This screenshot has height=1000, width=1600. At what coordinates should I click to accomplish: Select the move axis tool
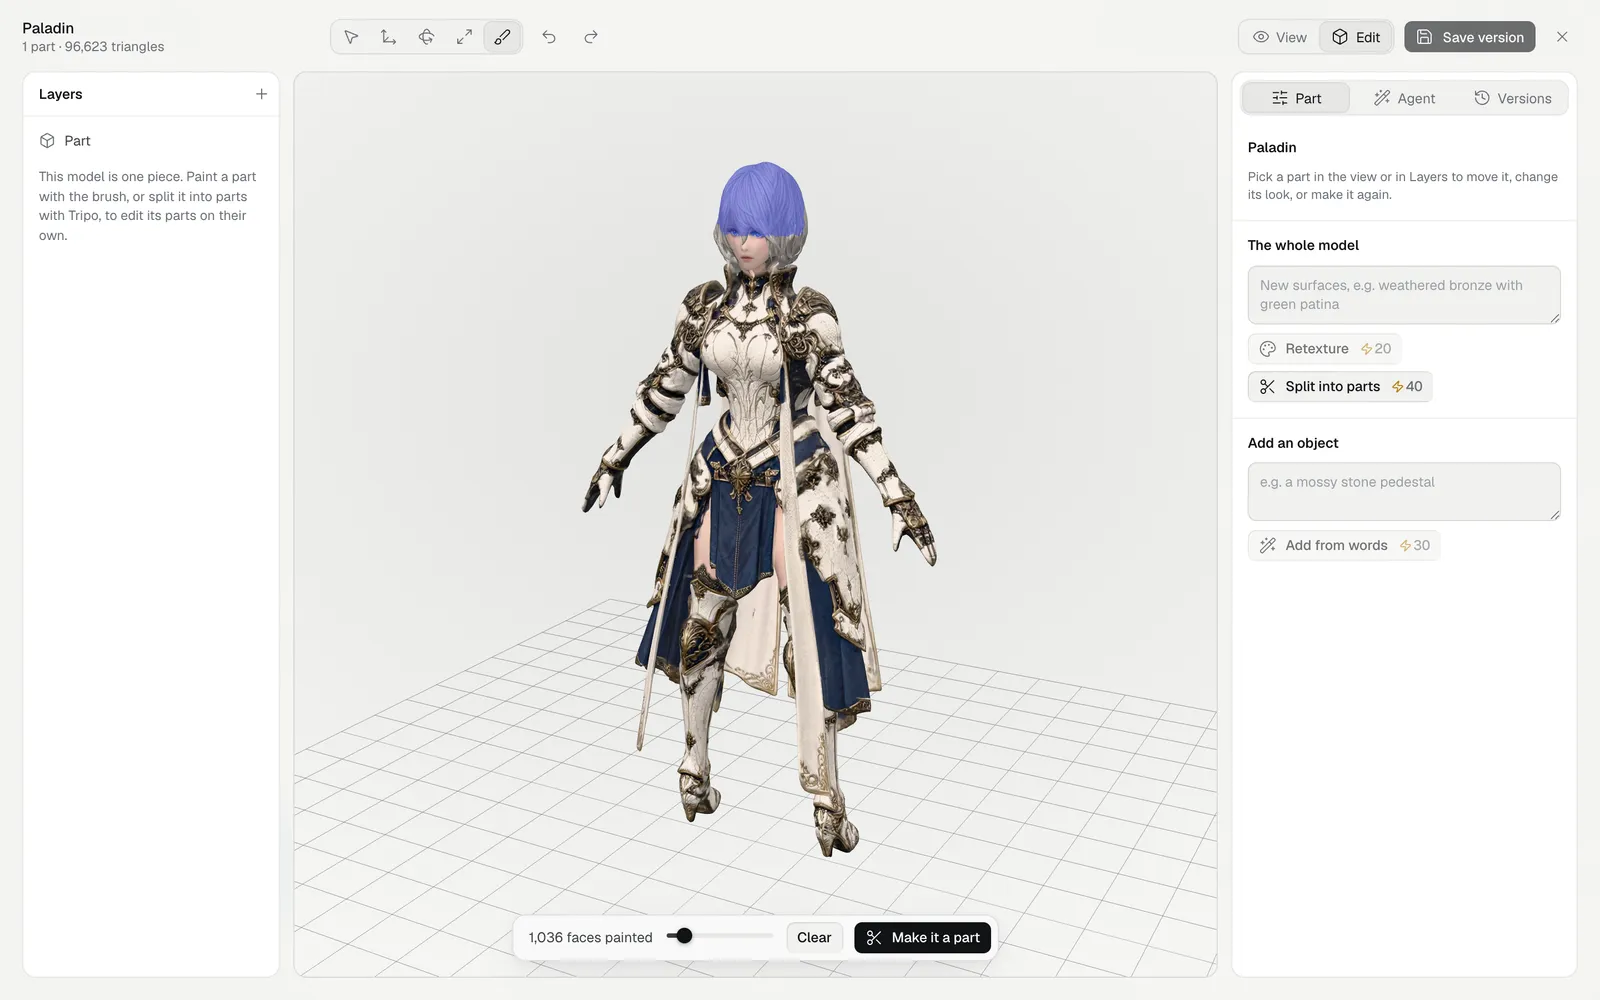tap(389, 37)
